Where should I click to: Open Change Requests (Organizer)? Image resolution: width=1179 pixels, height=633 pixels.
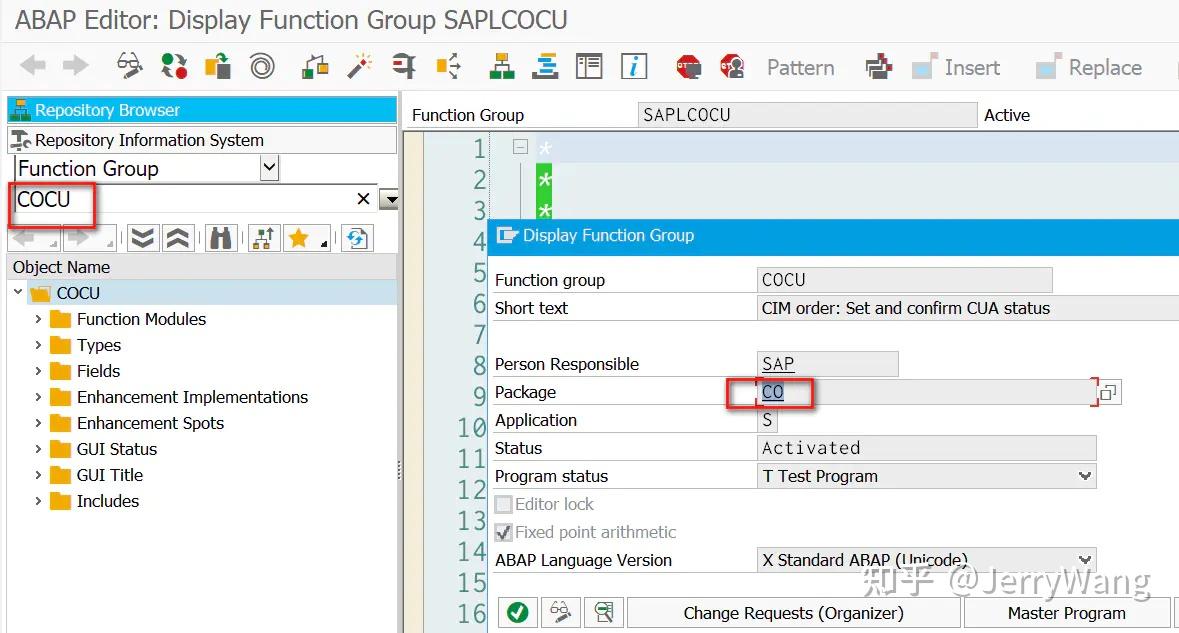793,612
